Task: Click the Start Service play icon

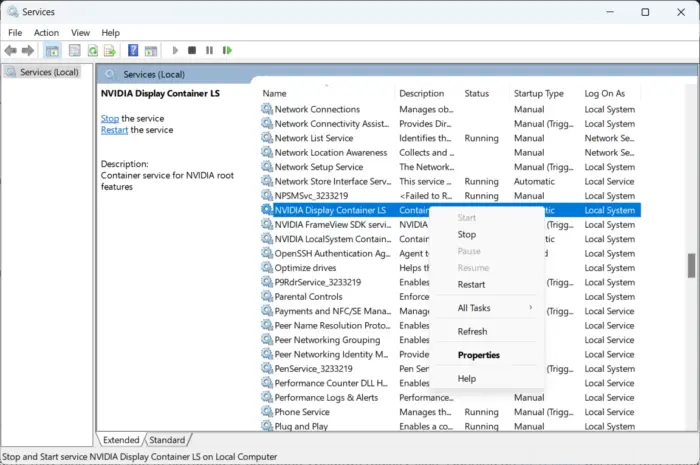Action: coord(175,50)
